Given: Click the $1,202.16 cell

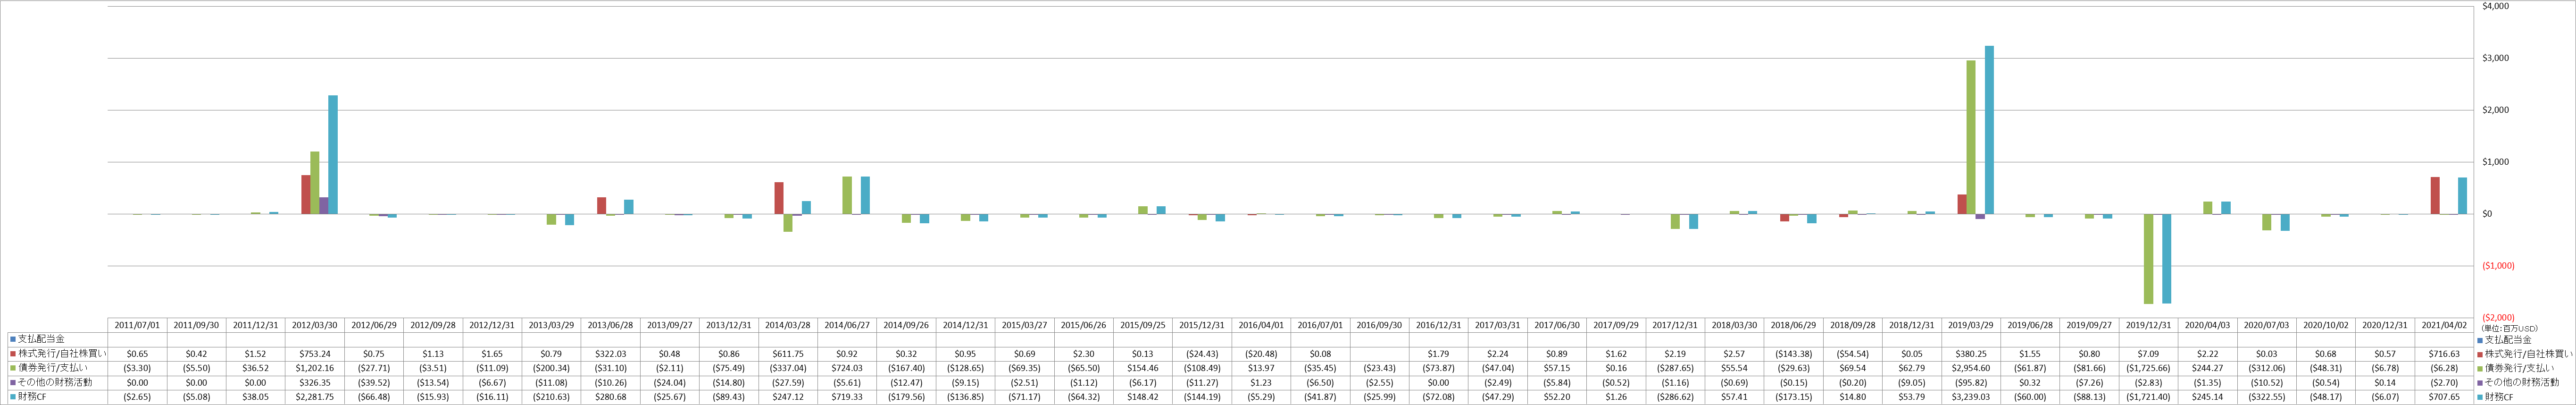Looking at the screenshot, I should coord(315,368).
